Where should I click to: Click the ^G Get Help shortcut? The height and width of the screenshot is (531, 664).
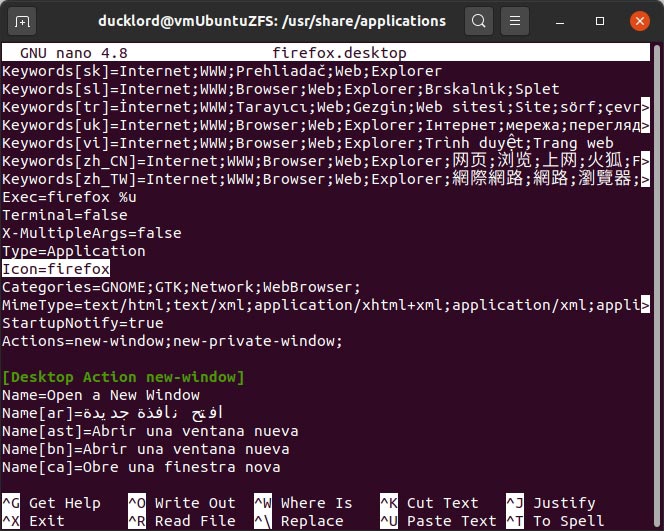(x=52, y=503)
